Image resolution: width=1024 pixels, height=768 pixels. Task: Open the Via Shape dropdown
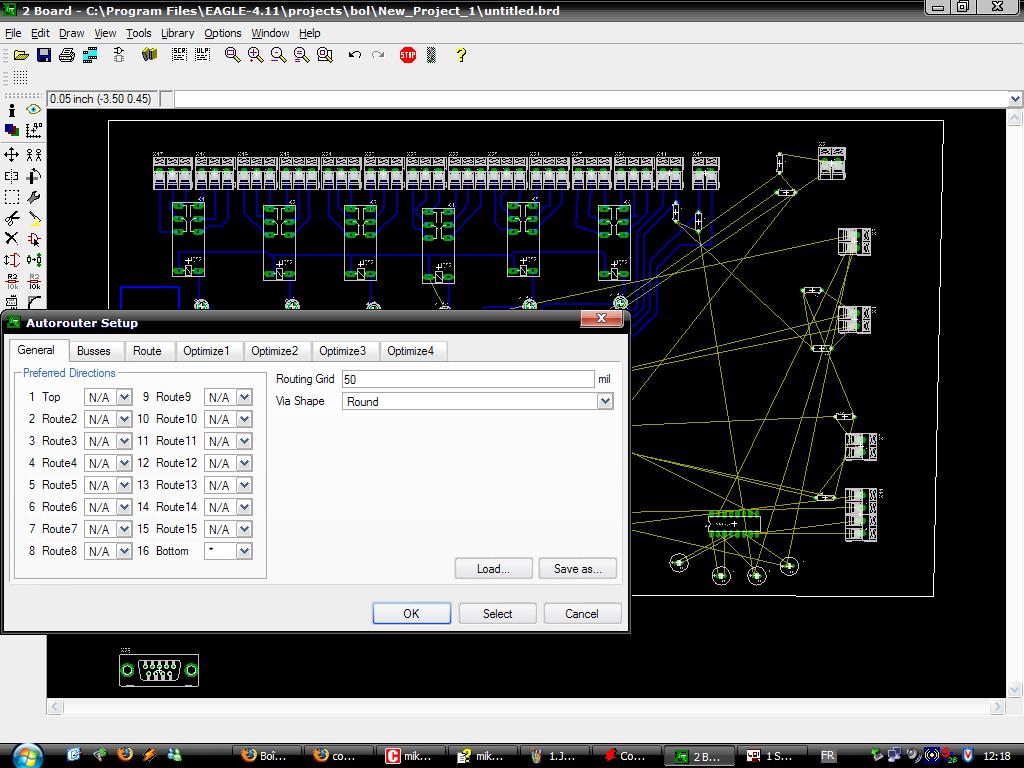click(x=604, y=401)
